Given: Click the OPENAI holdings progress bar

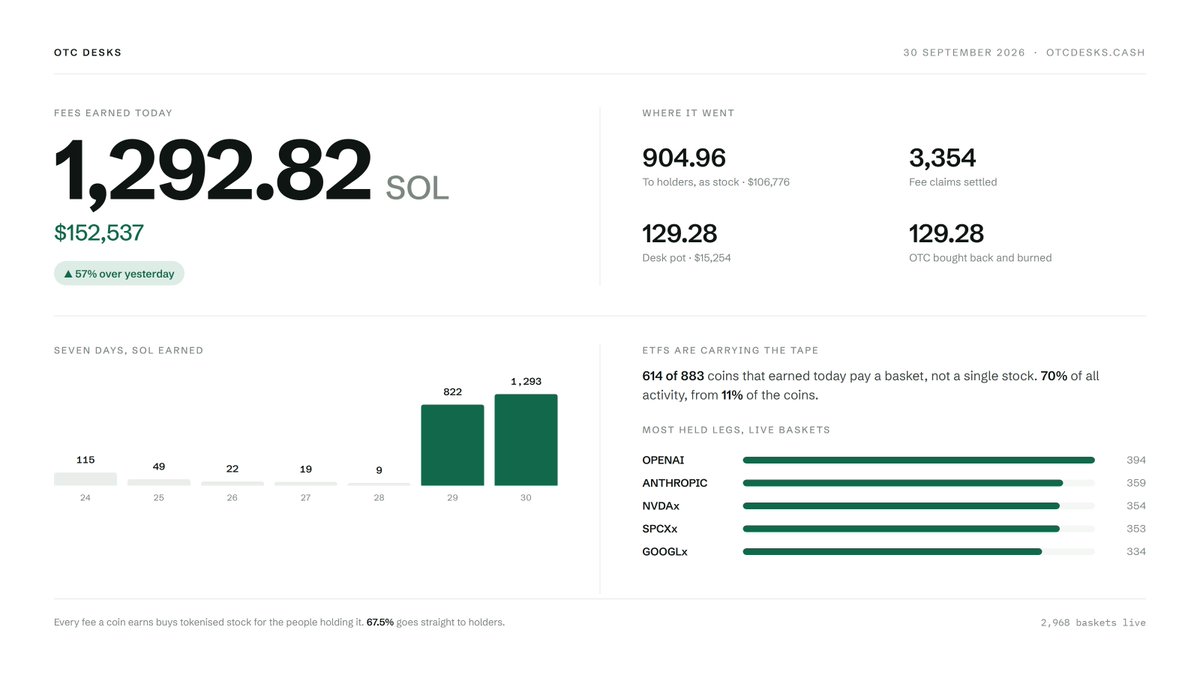Looking at the screenshot, I should pos(919,460).
